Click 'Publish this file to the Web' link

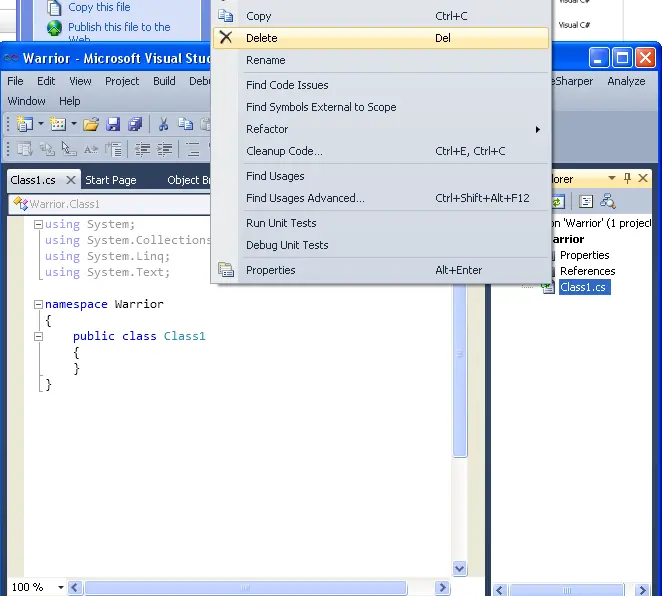coord(119,33)
